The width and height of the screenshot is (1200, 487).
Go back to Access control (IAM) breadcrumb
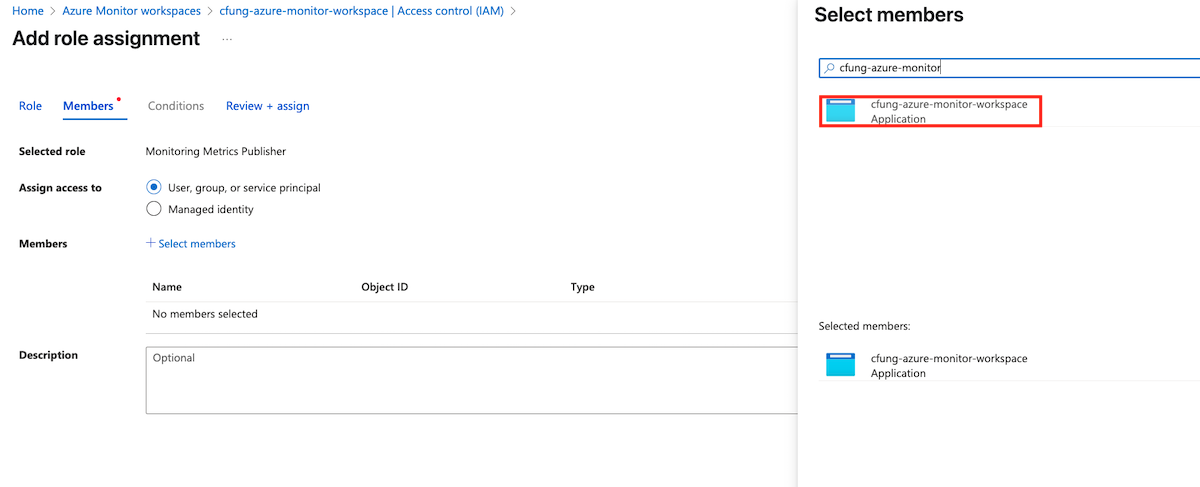[x=362, y=11]
